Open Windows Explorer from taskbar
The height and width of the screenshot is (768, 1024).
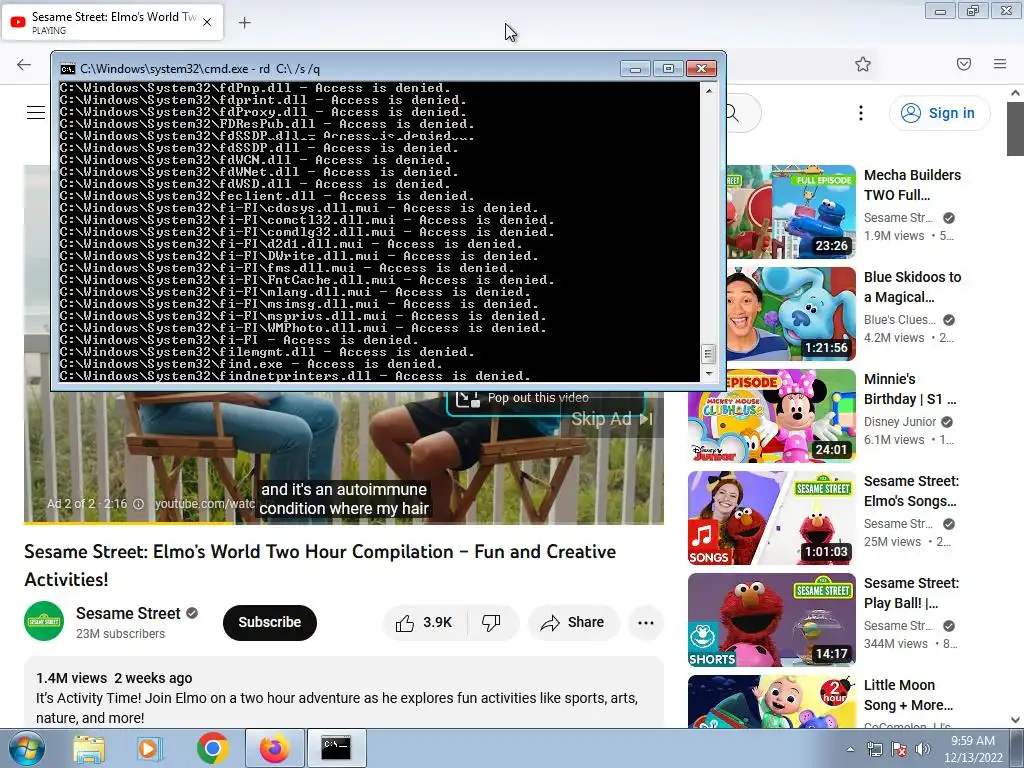89,748
